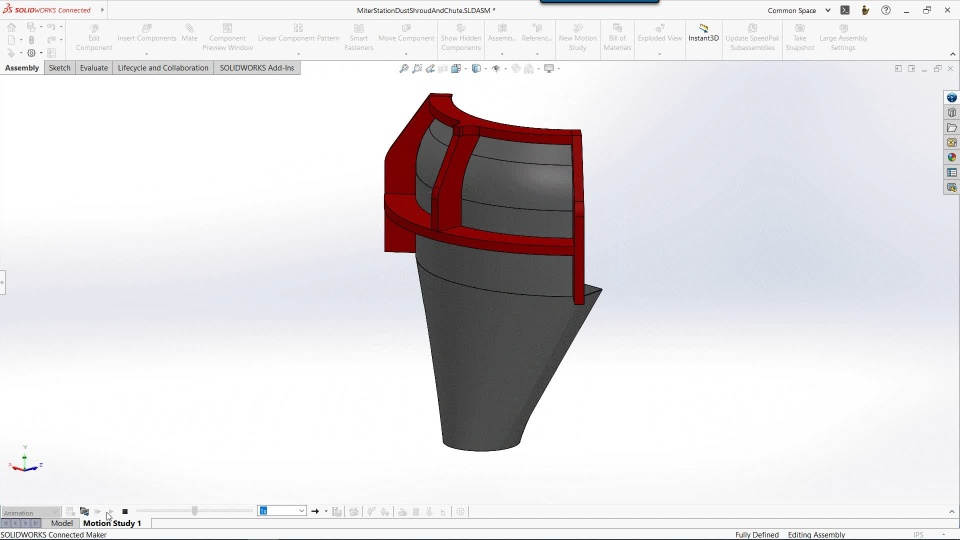
Task: Play the motion study animation
Action: pos(111,511)
